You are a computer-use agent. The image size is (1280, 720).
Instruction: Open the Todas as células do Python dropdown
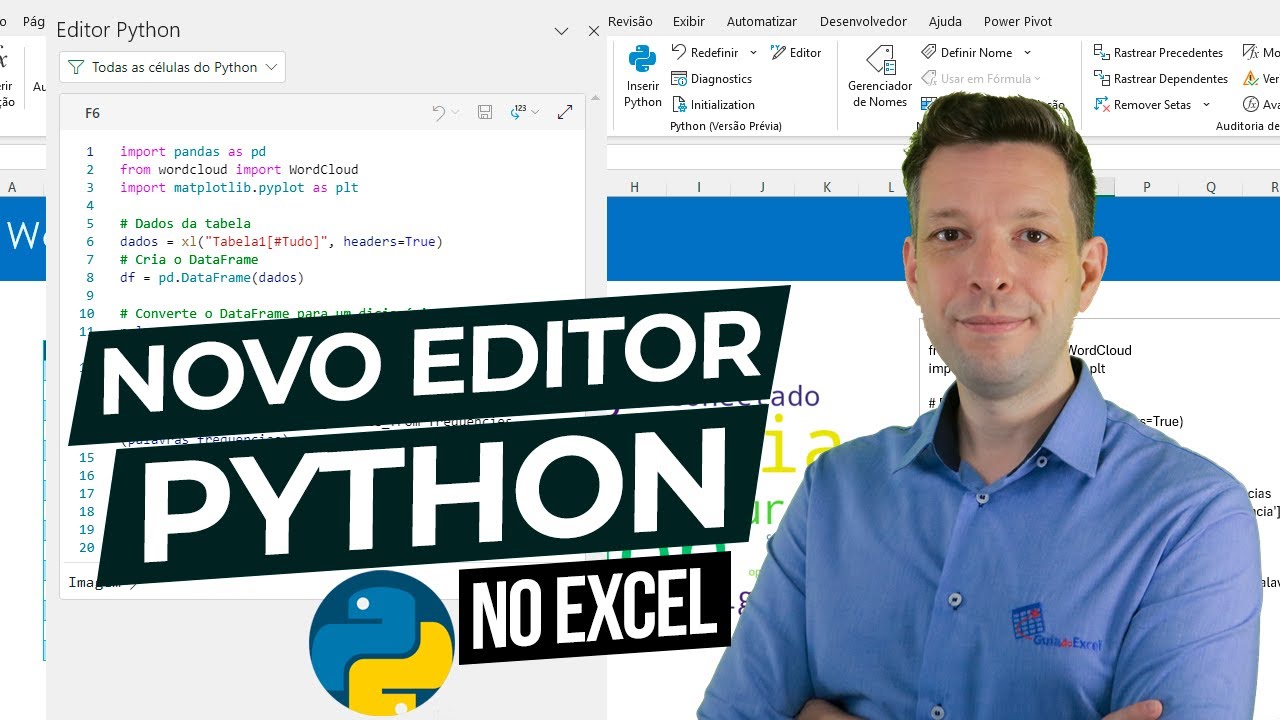pyautogui.click(x=172, y=67)
